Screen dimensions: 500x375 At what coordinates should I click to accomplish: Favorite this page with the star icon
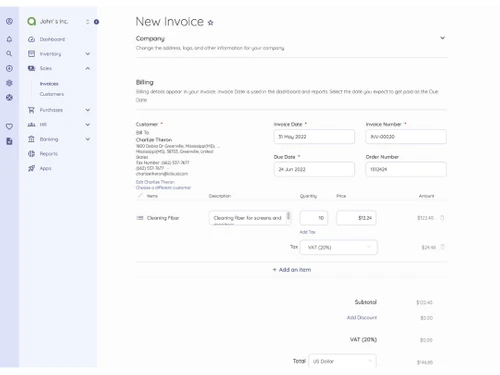tap(210, 23)
